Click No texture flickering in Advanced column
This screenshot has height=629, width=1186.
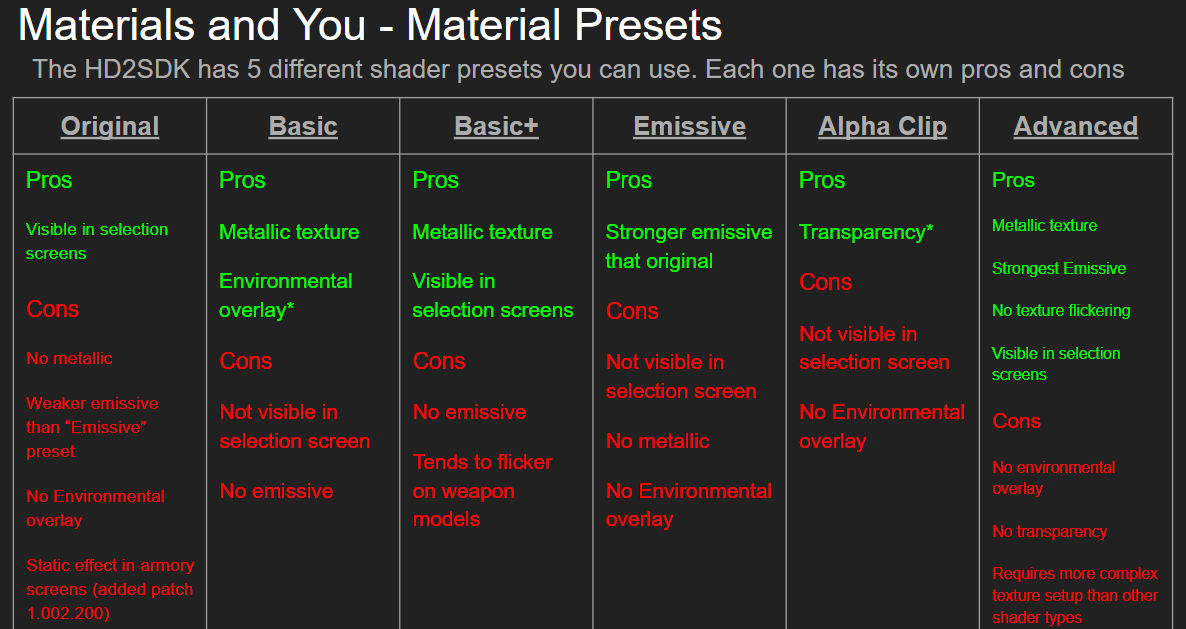[1060, 311]
